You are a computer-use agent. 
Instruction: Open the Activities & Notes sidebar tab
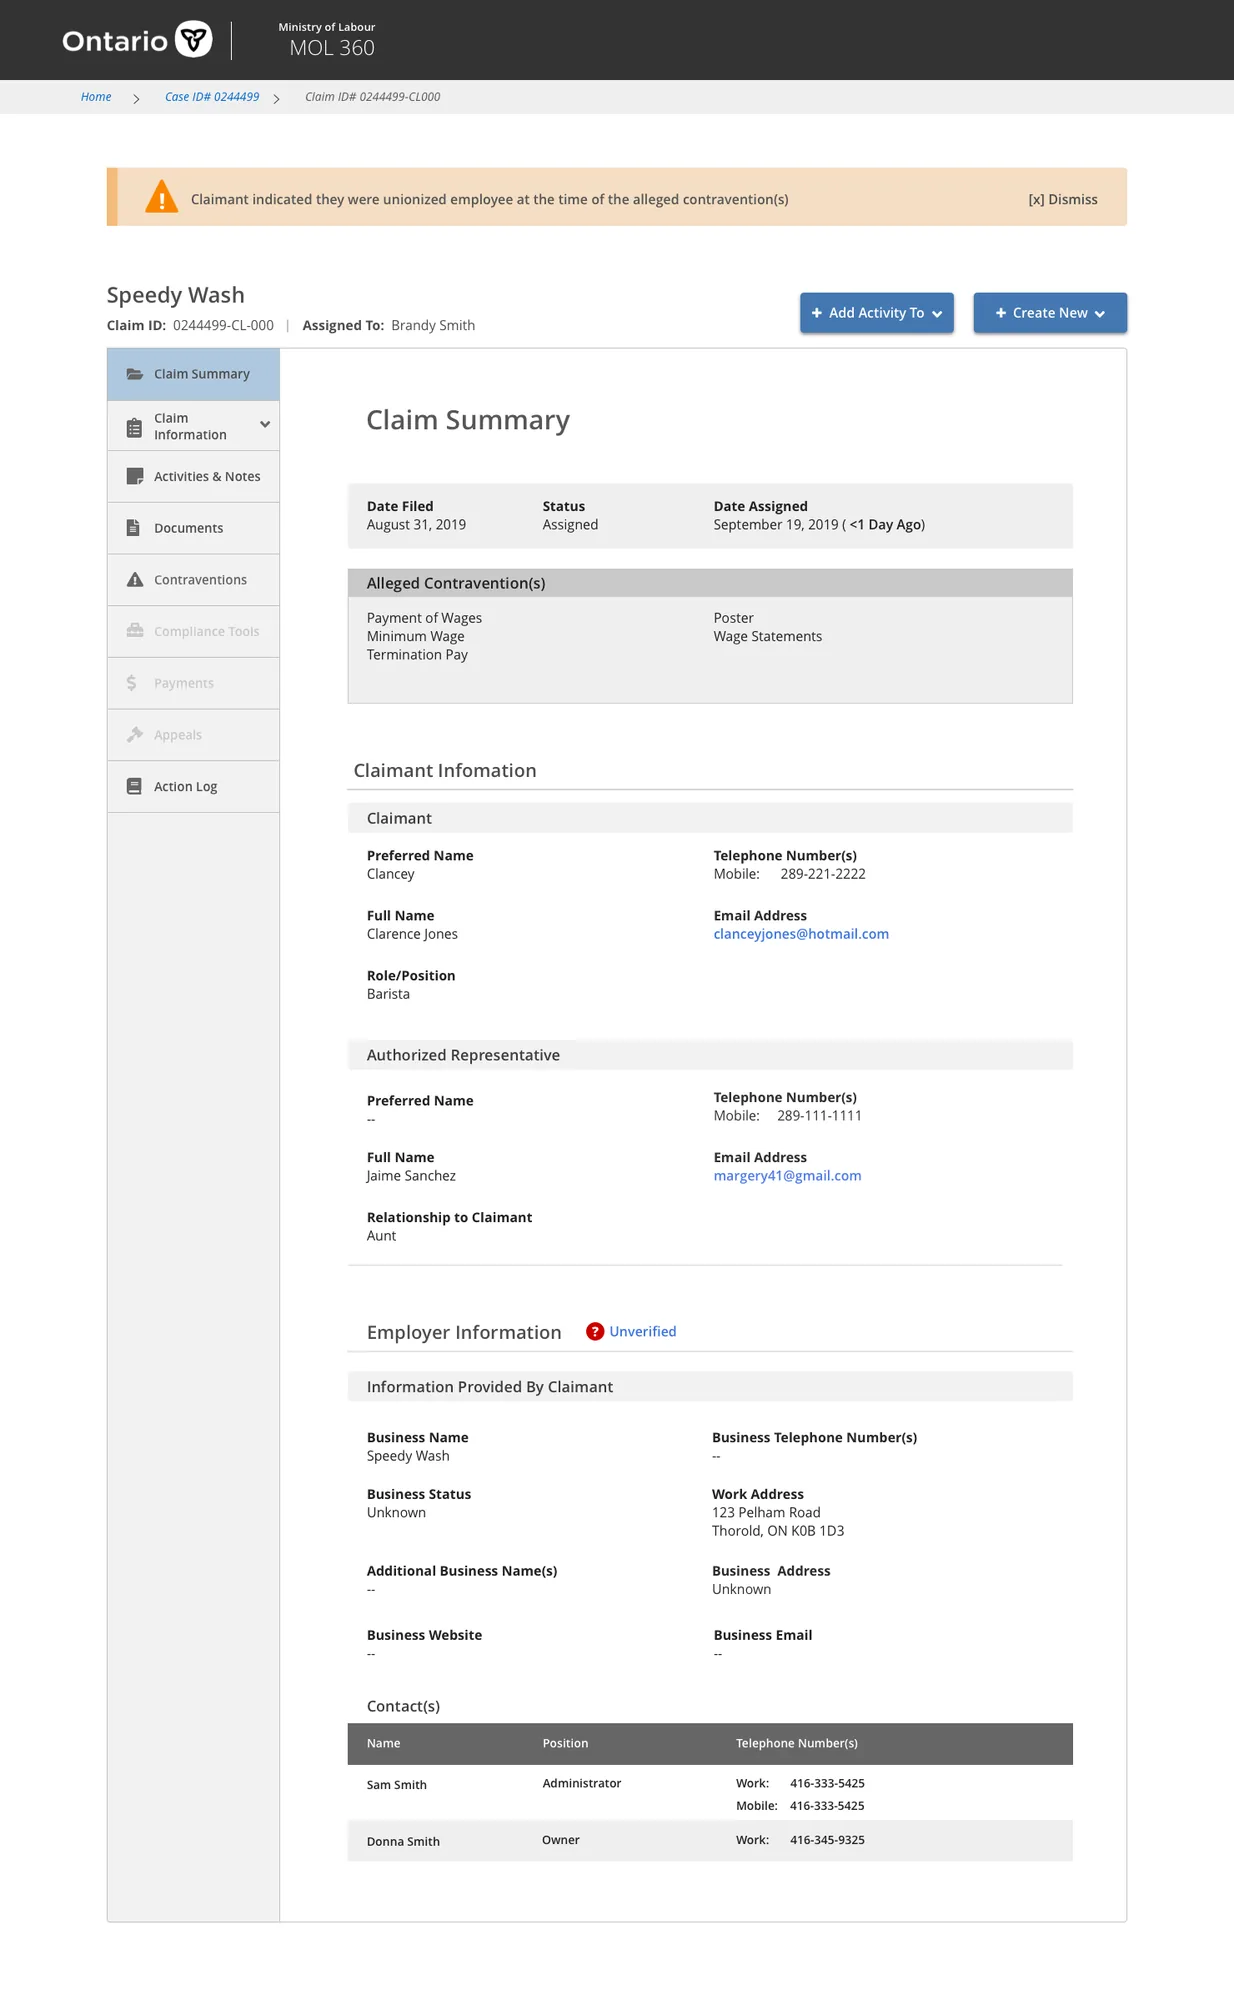point(193,477)
